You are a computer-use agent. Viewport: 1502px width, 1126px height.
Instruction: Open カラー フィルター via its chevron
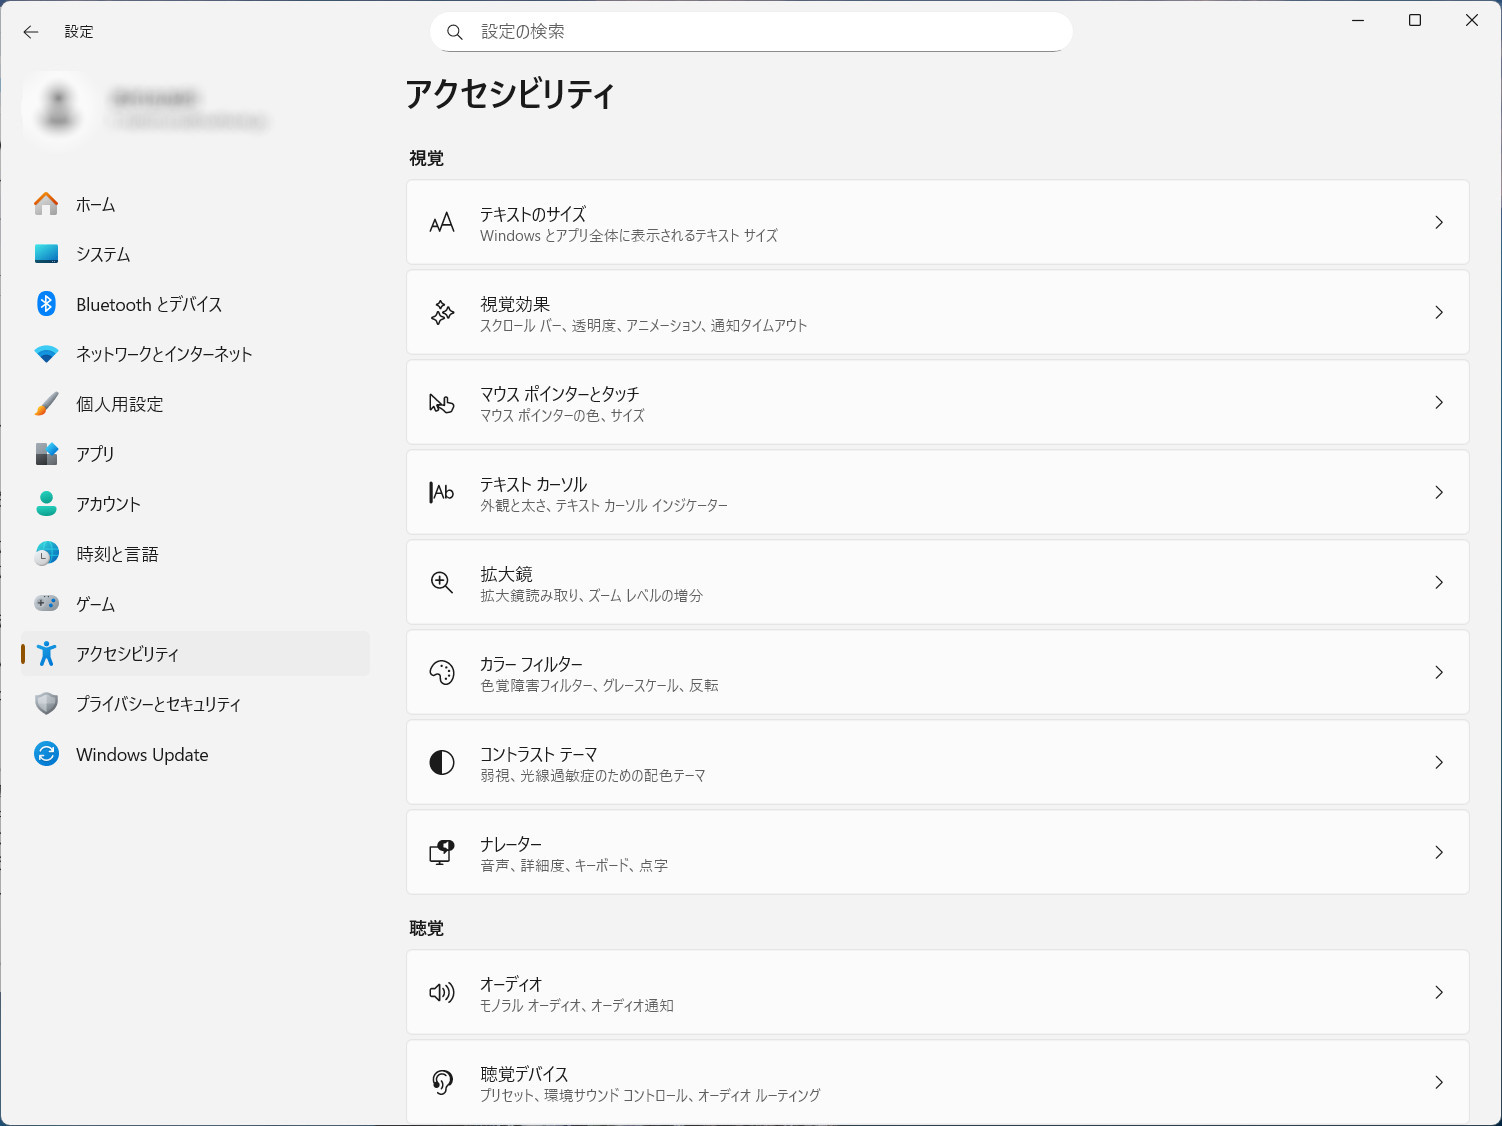click(x=1439, y=672)
